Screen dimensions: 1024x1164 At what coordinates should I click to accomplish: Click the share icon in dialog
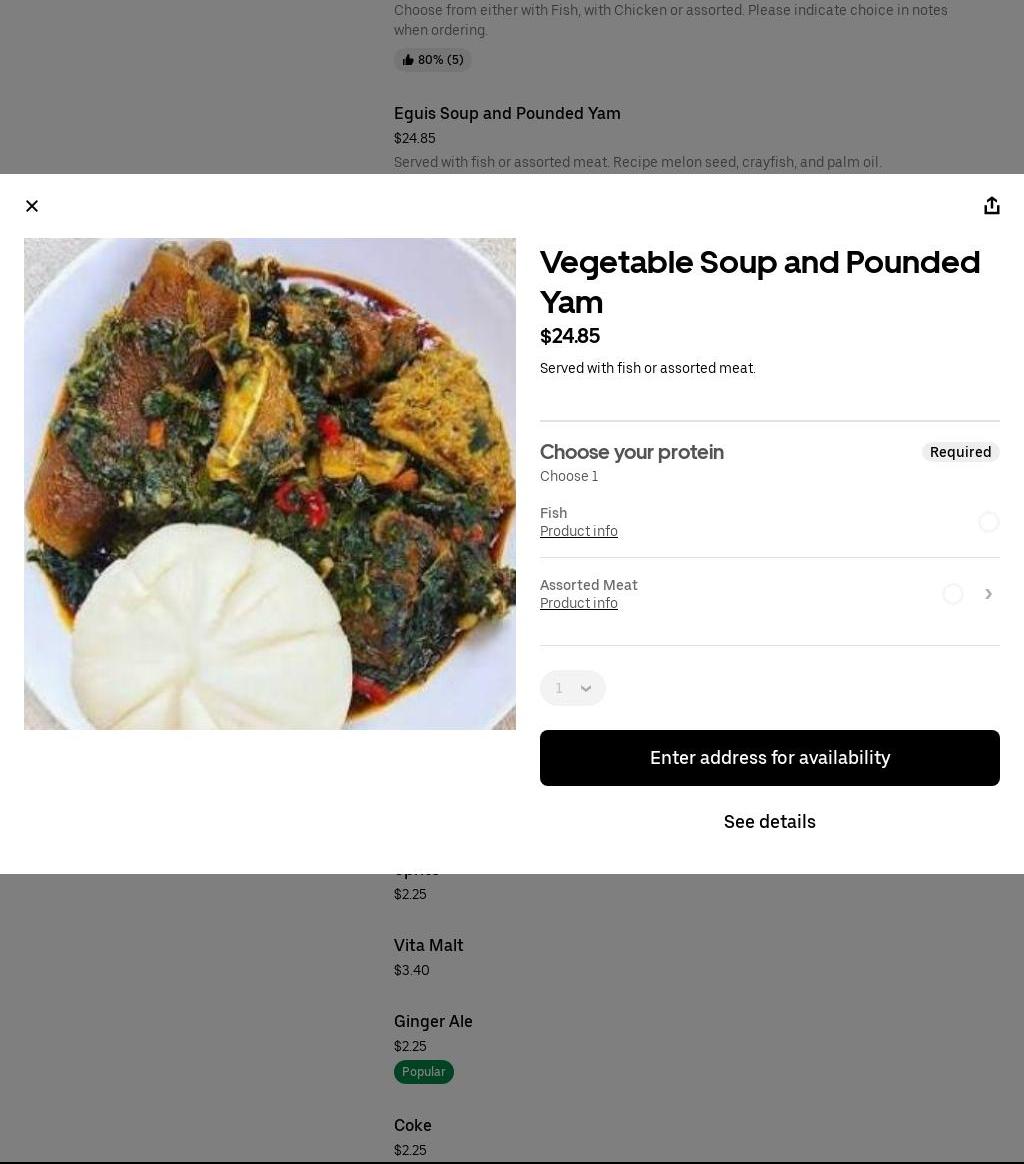tap(991, 206)
